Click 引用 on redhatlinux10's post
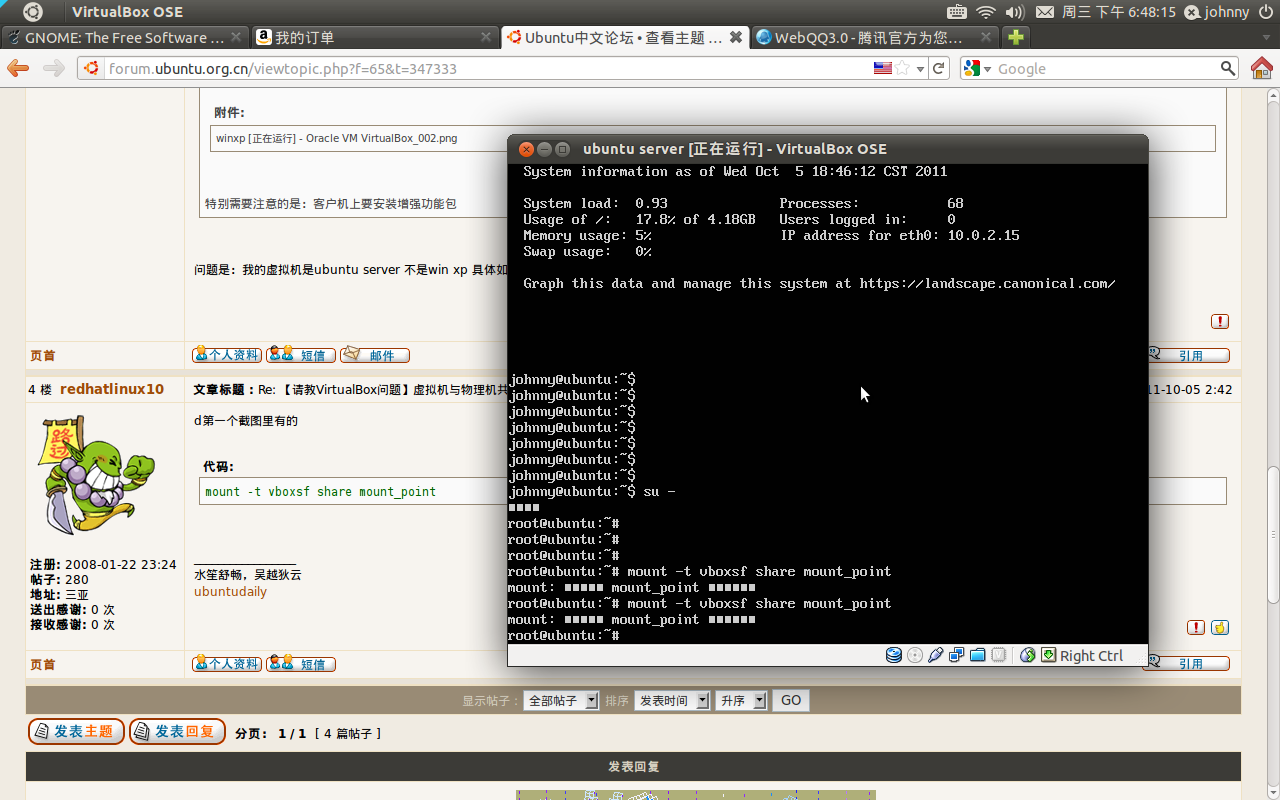This screenshot has width=1280, height=800. coord(1187,663)
